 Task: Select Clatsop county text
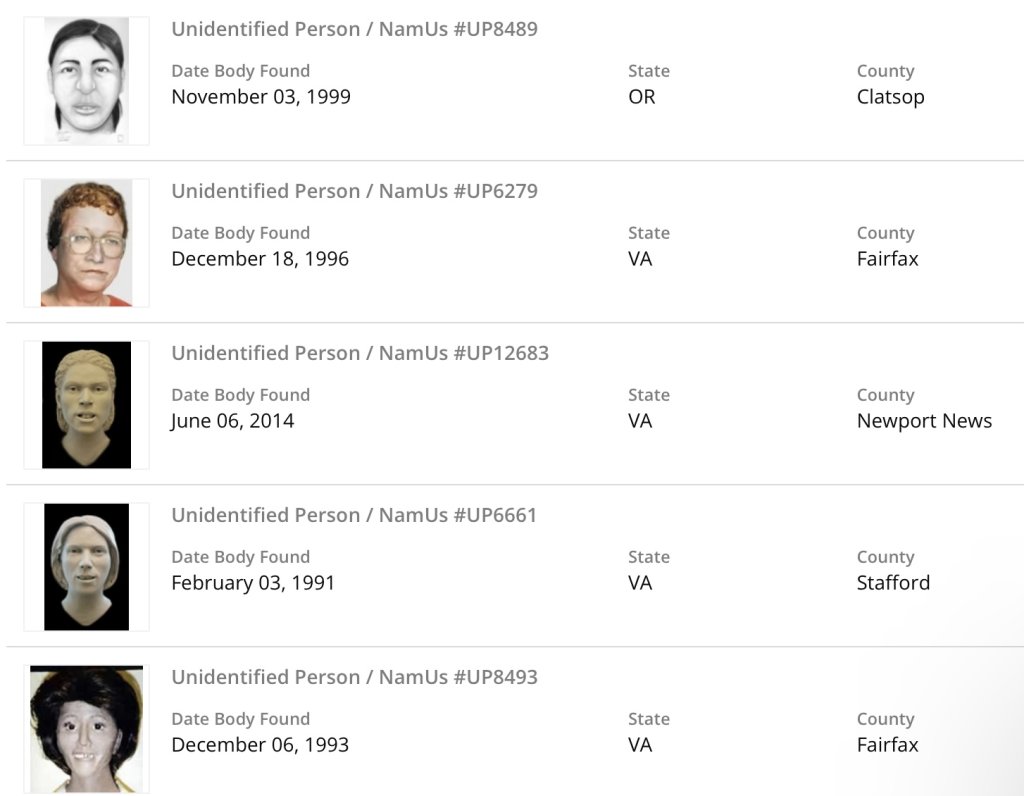point(890,97)
